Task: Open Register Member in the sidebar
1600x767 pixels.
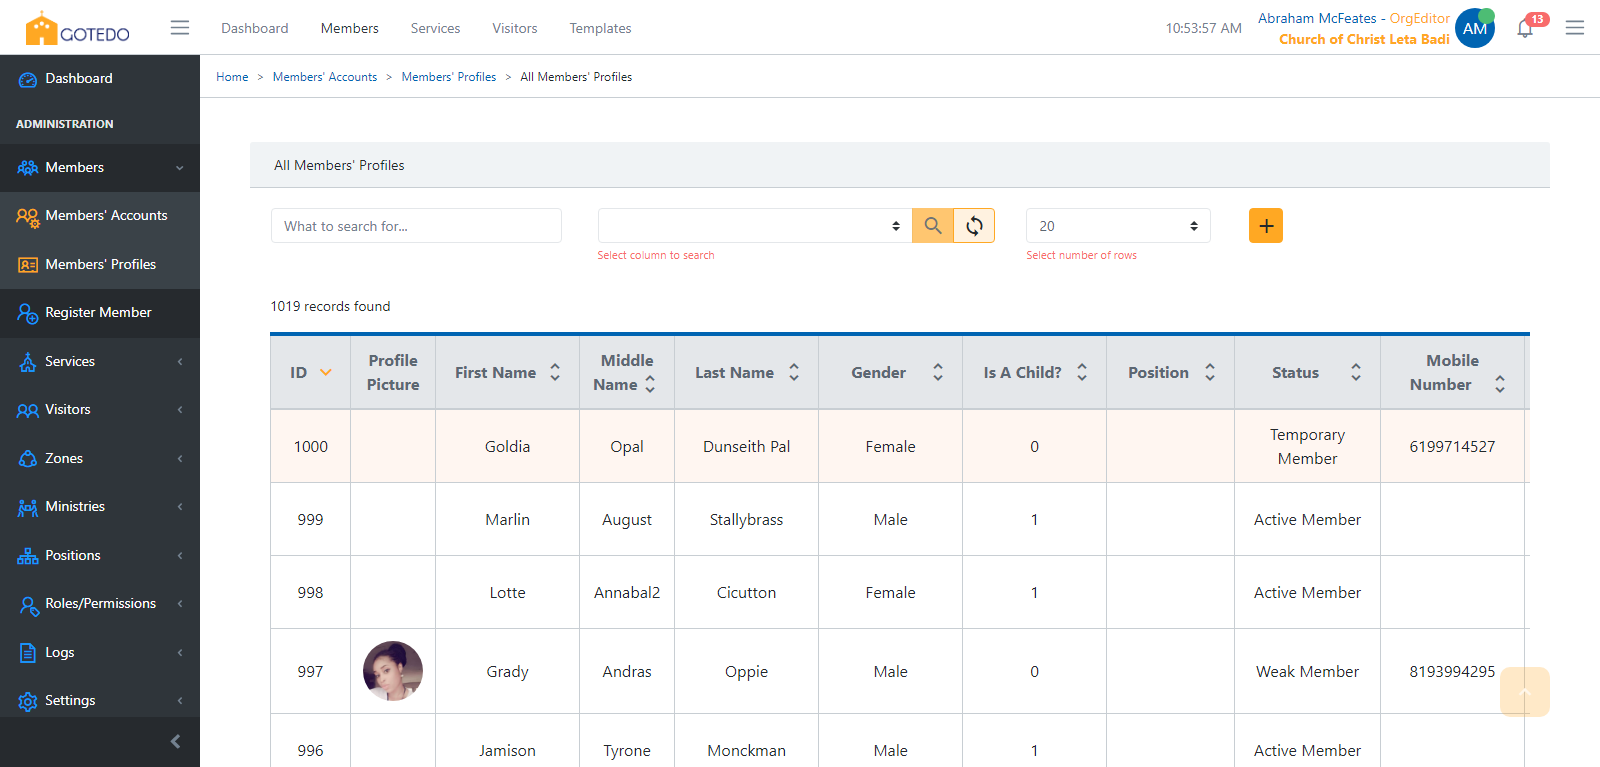Action: coord(98,312)
